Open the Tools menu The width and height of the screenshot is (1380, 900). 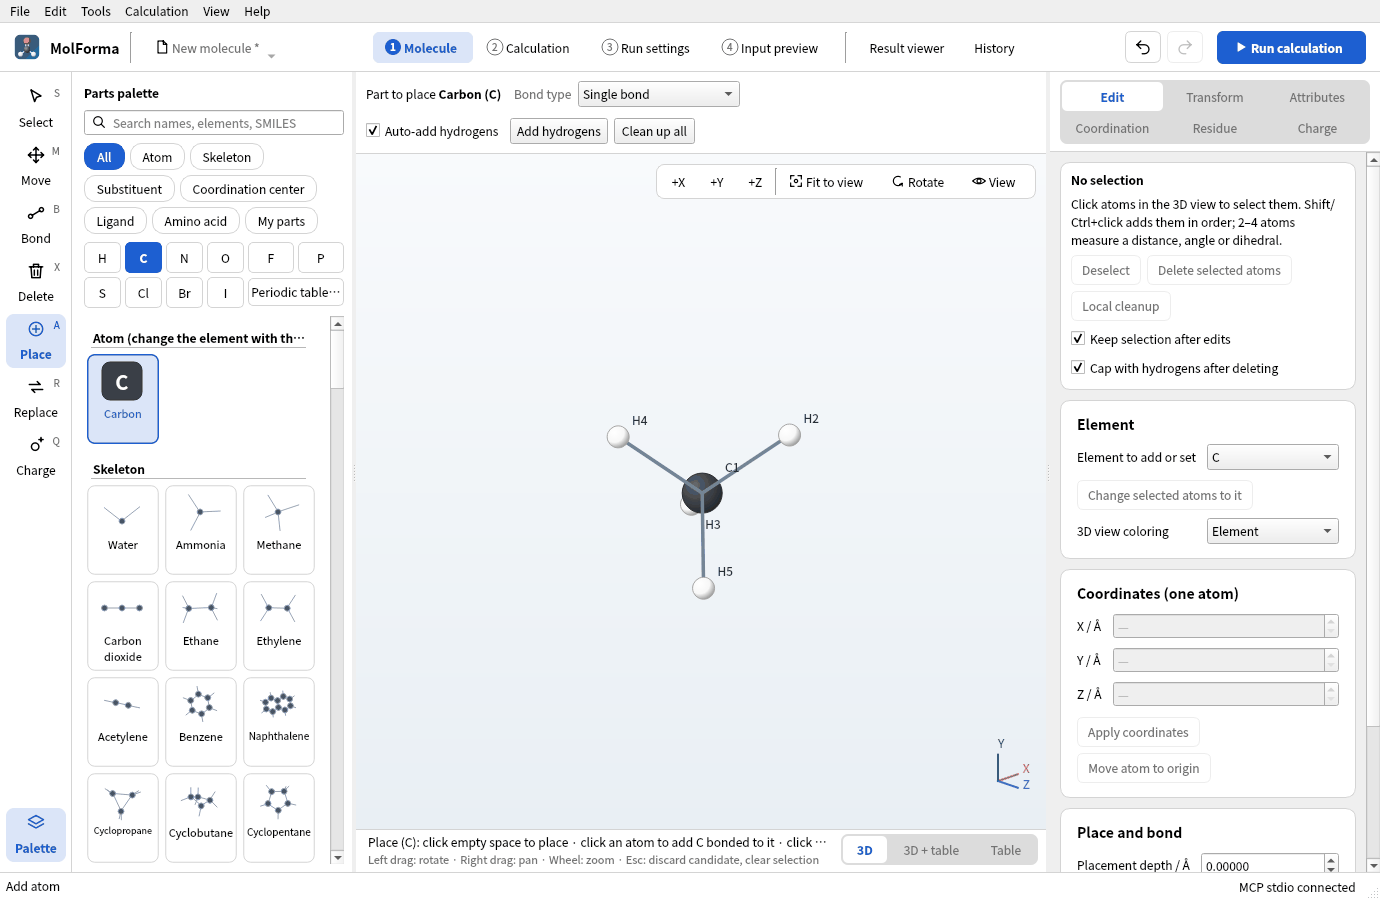(x=96, y=11)
